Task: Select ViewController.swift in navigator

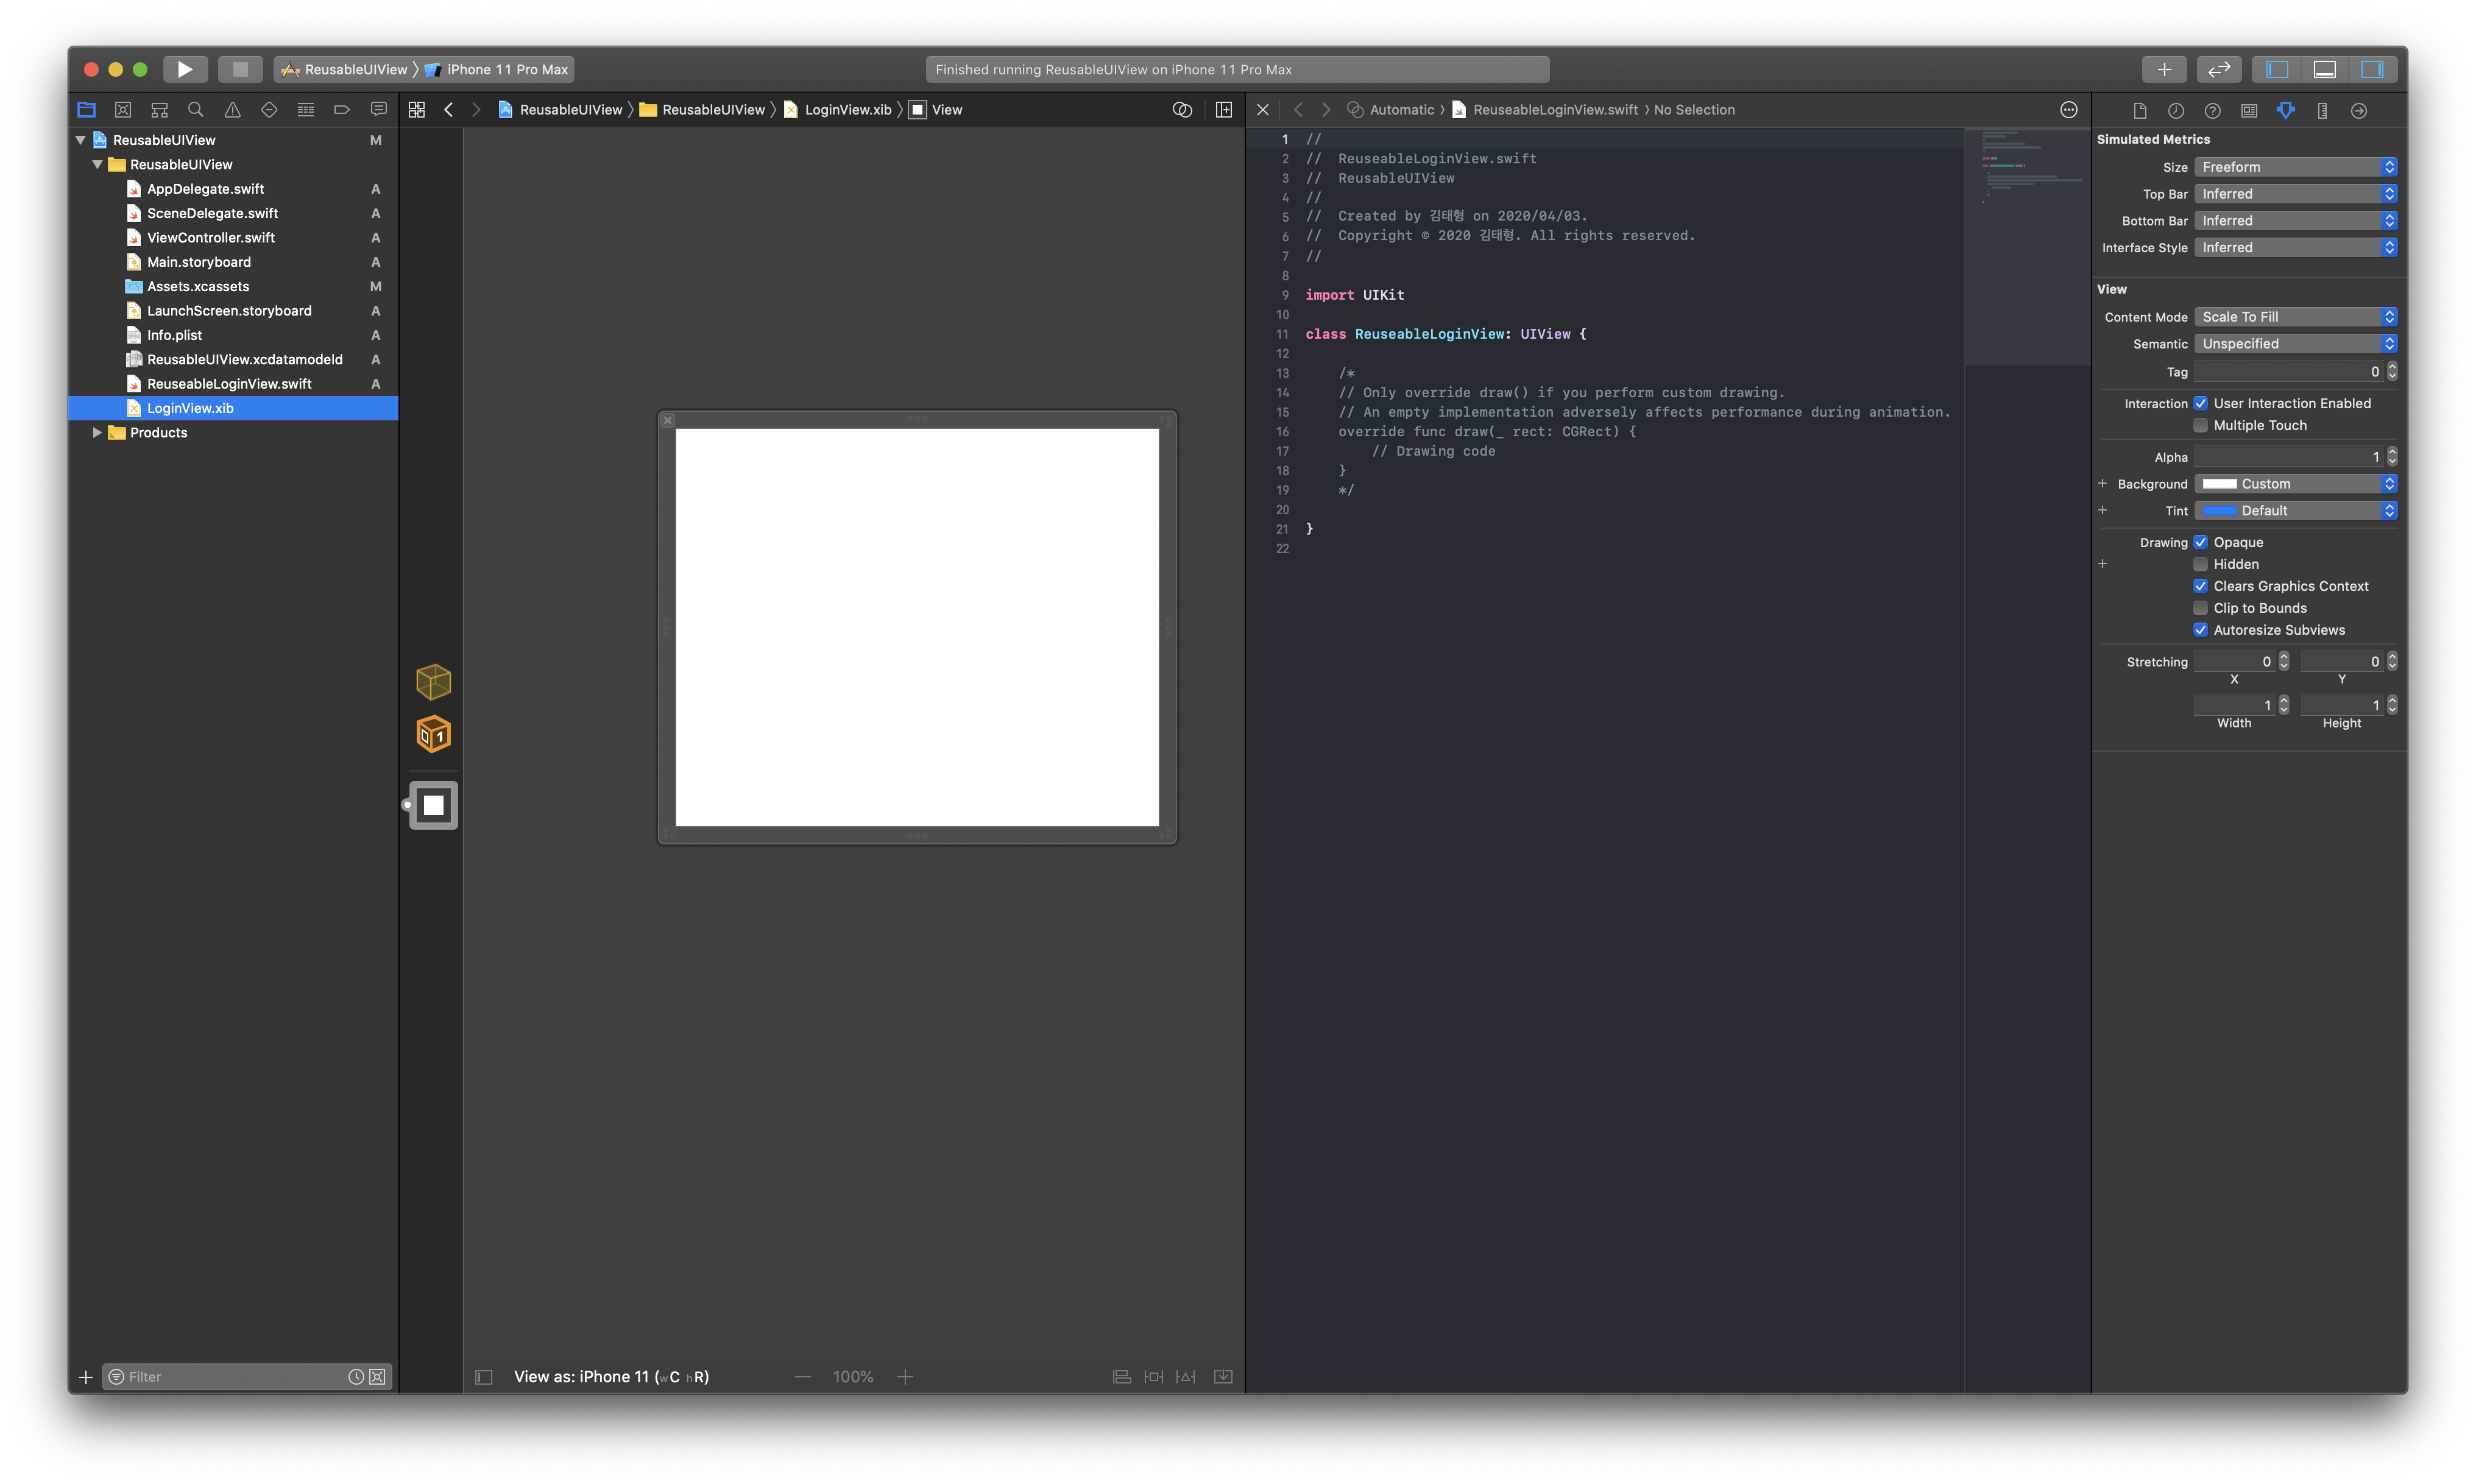Action: (210, 238)
